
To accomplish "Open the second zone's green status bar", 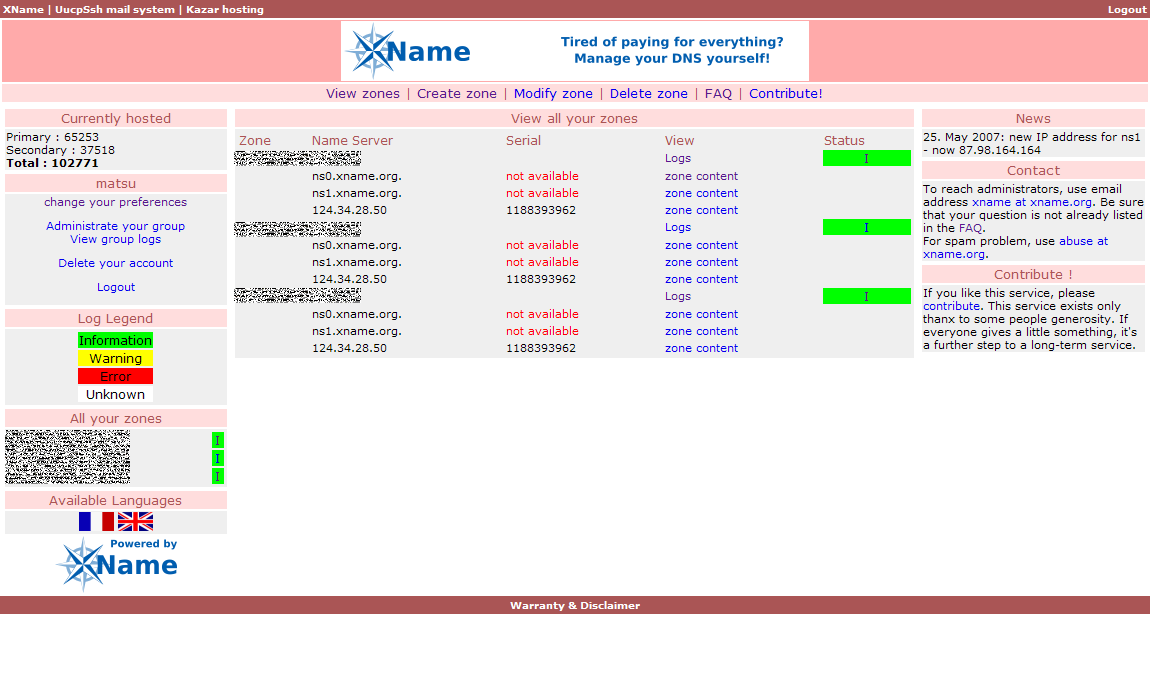I will [866, 227].
